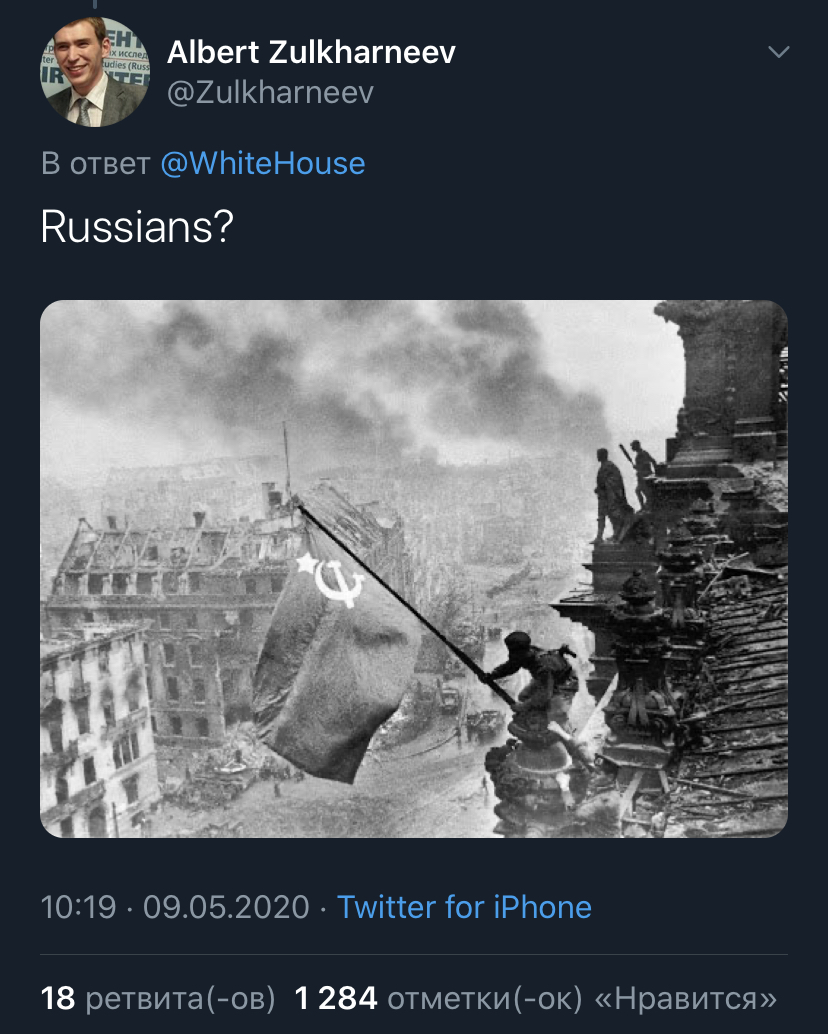828x1034 pixels.
Task: Click the tweet time 10:19
Action: click(77, 907)
